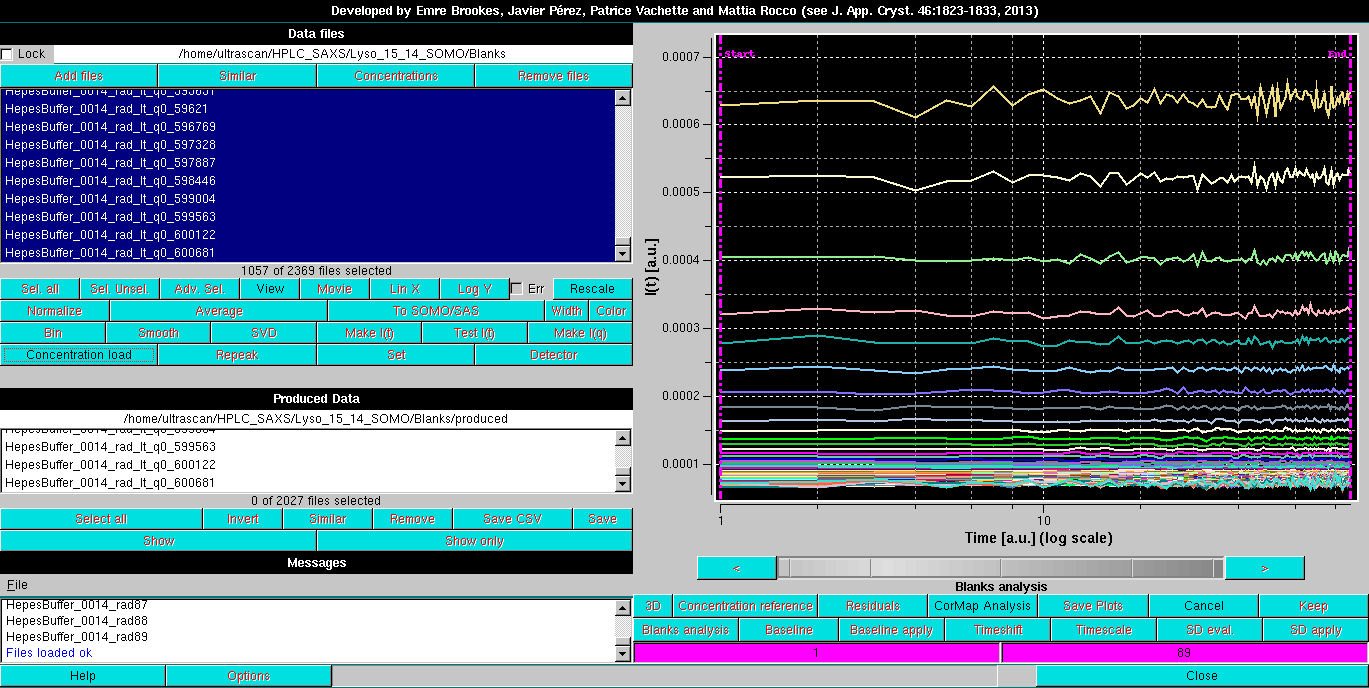Open the Movie playback tool

334,288
